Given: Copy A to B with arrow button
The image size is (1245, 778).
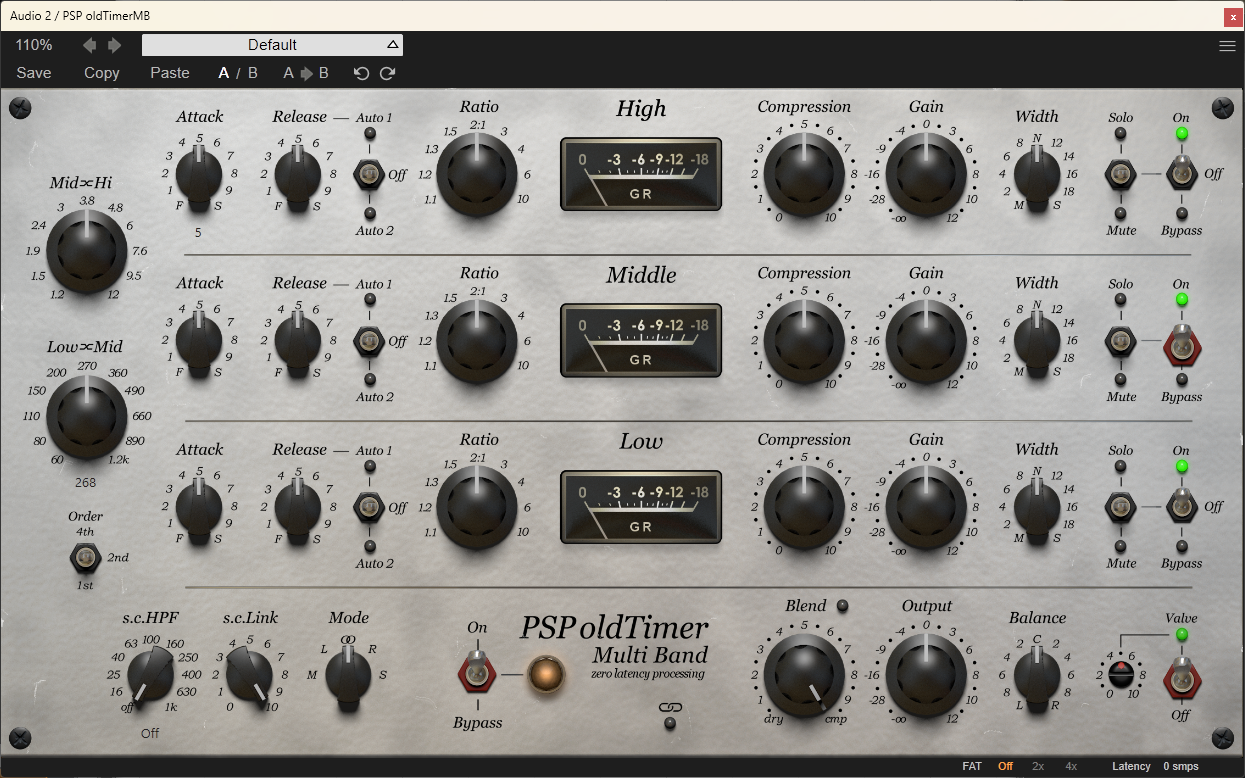Looking at the screenshot, I should click(307, 73).
